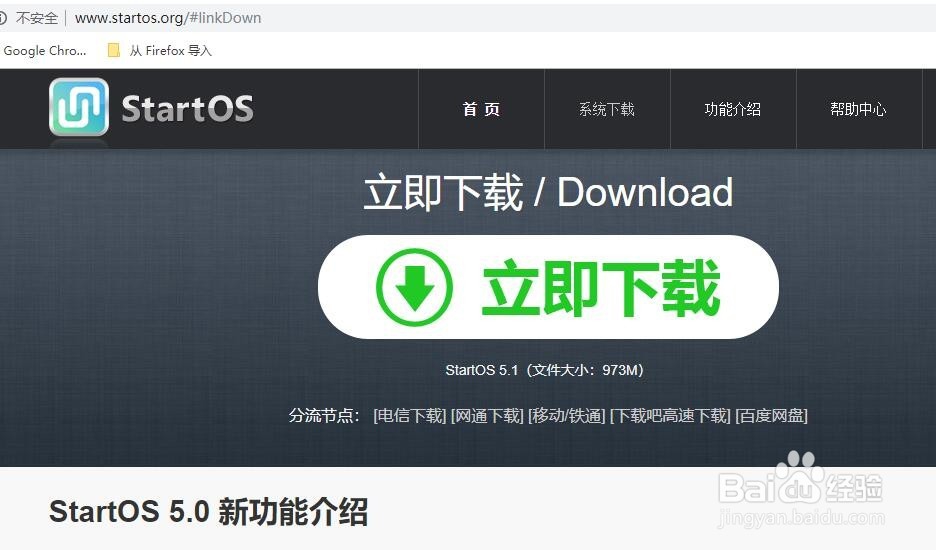Open the 从 Firefox 导入 bookmark folder
This screenshot has width=936, height=550.
point(159,51)
